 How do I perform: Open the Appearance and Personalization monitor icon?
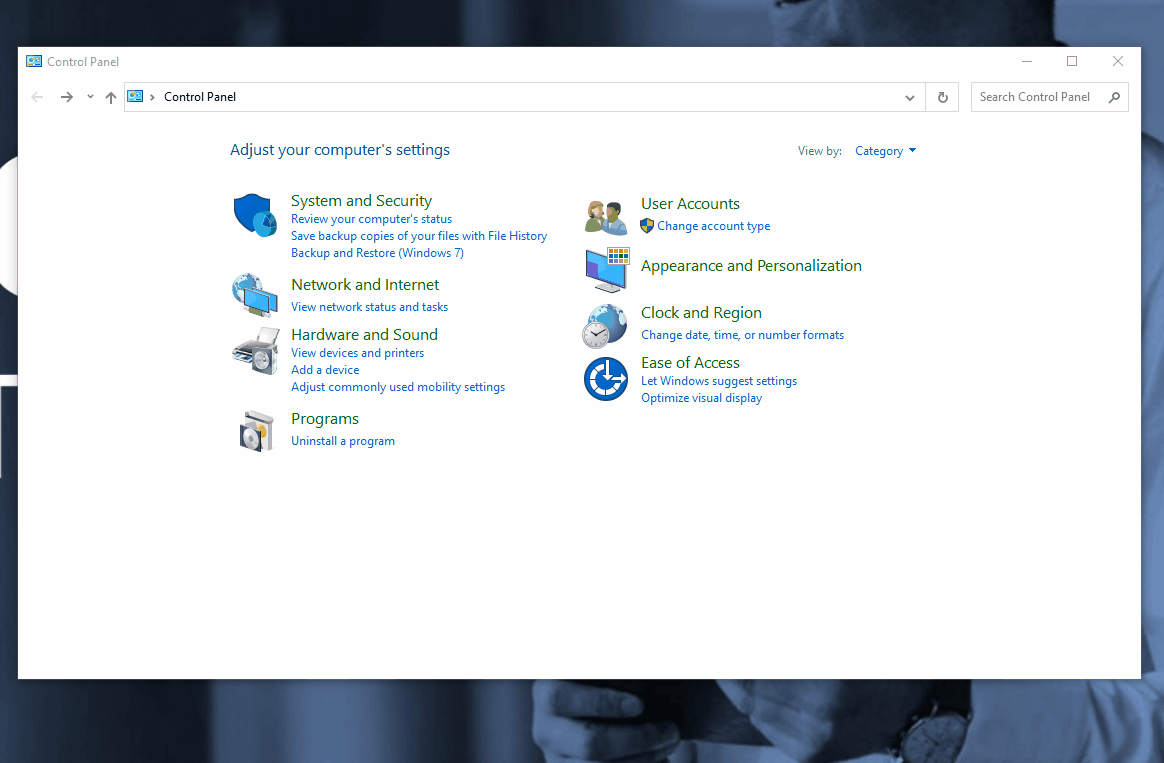tap(606, 269)
